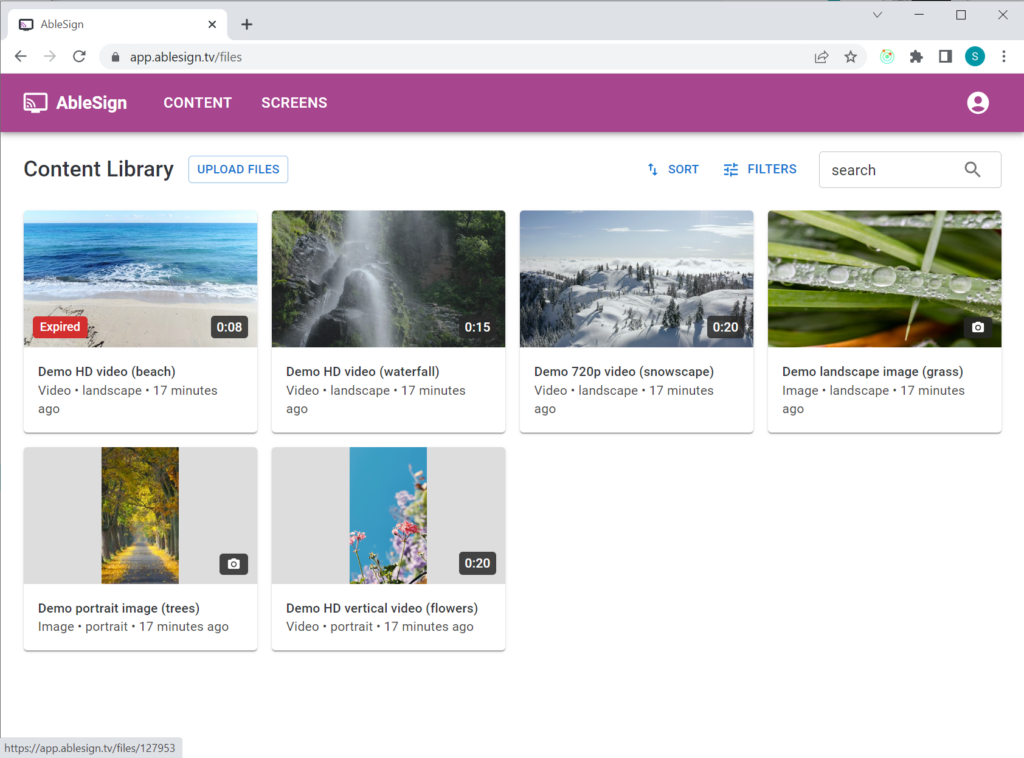Toggle the browser side panel icon
1024x758 pixels.
[x=945, y=56]
